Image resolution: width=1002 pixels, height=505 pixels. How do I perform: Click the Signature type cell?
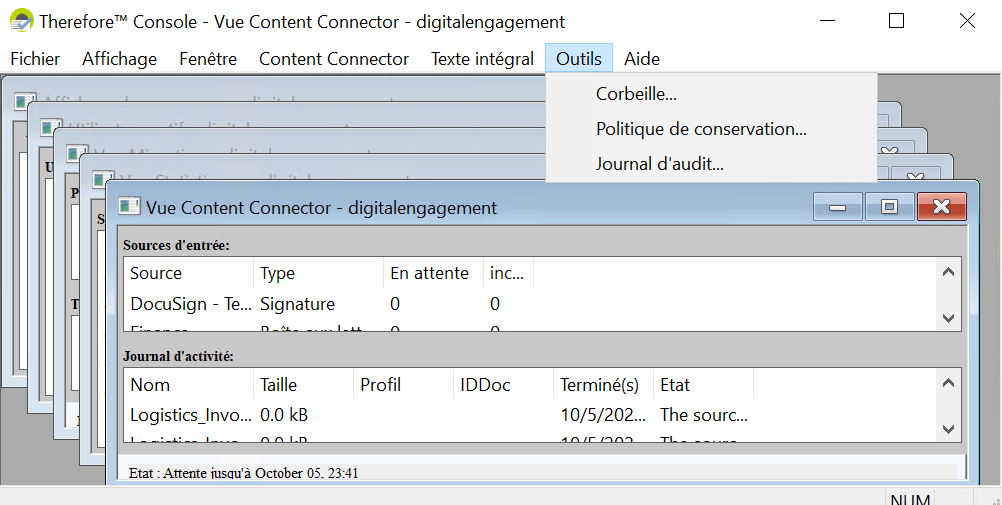(x=297, y=304)
